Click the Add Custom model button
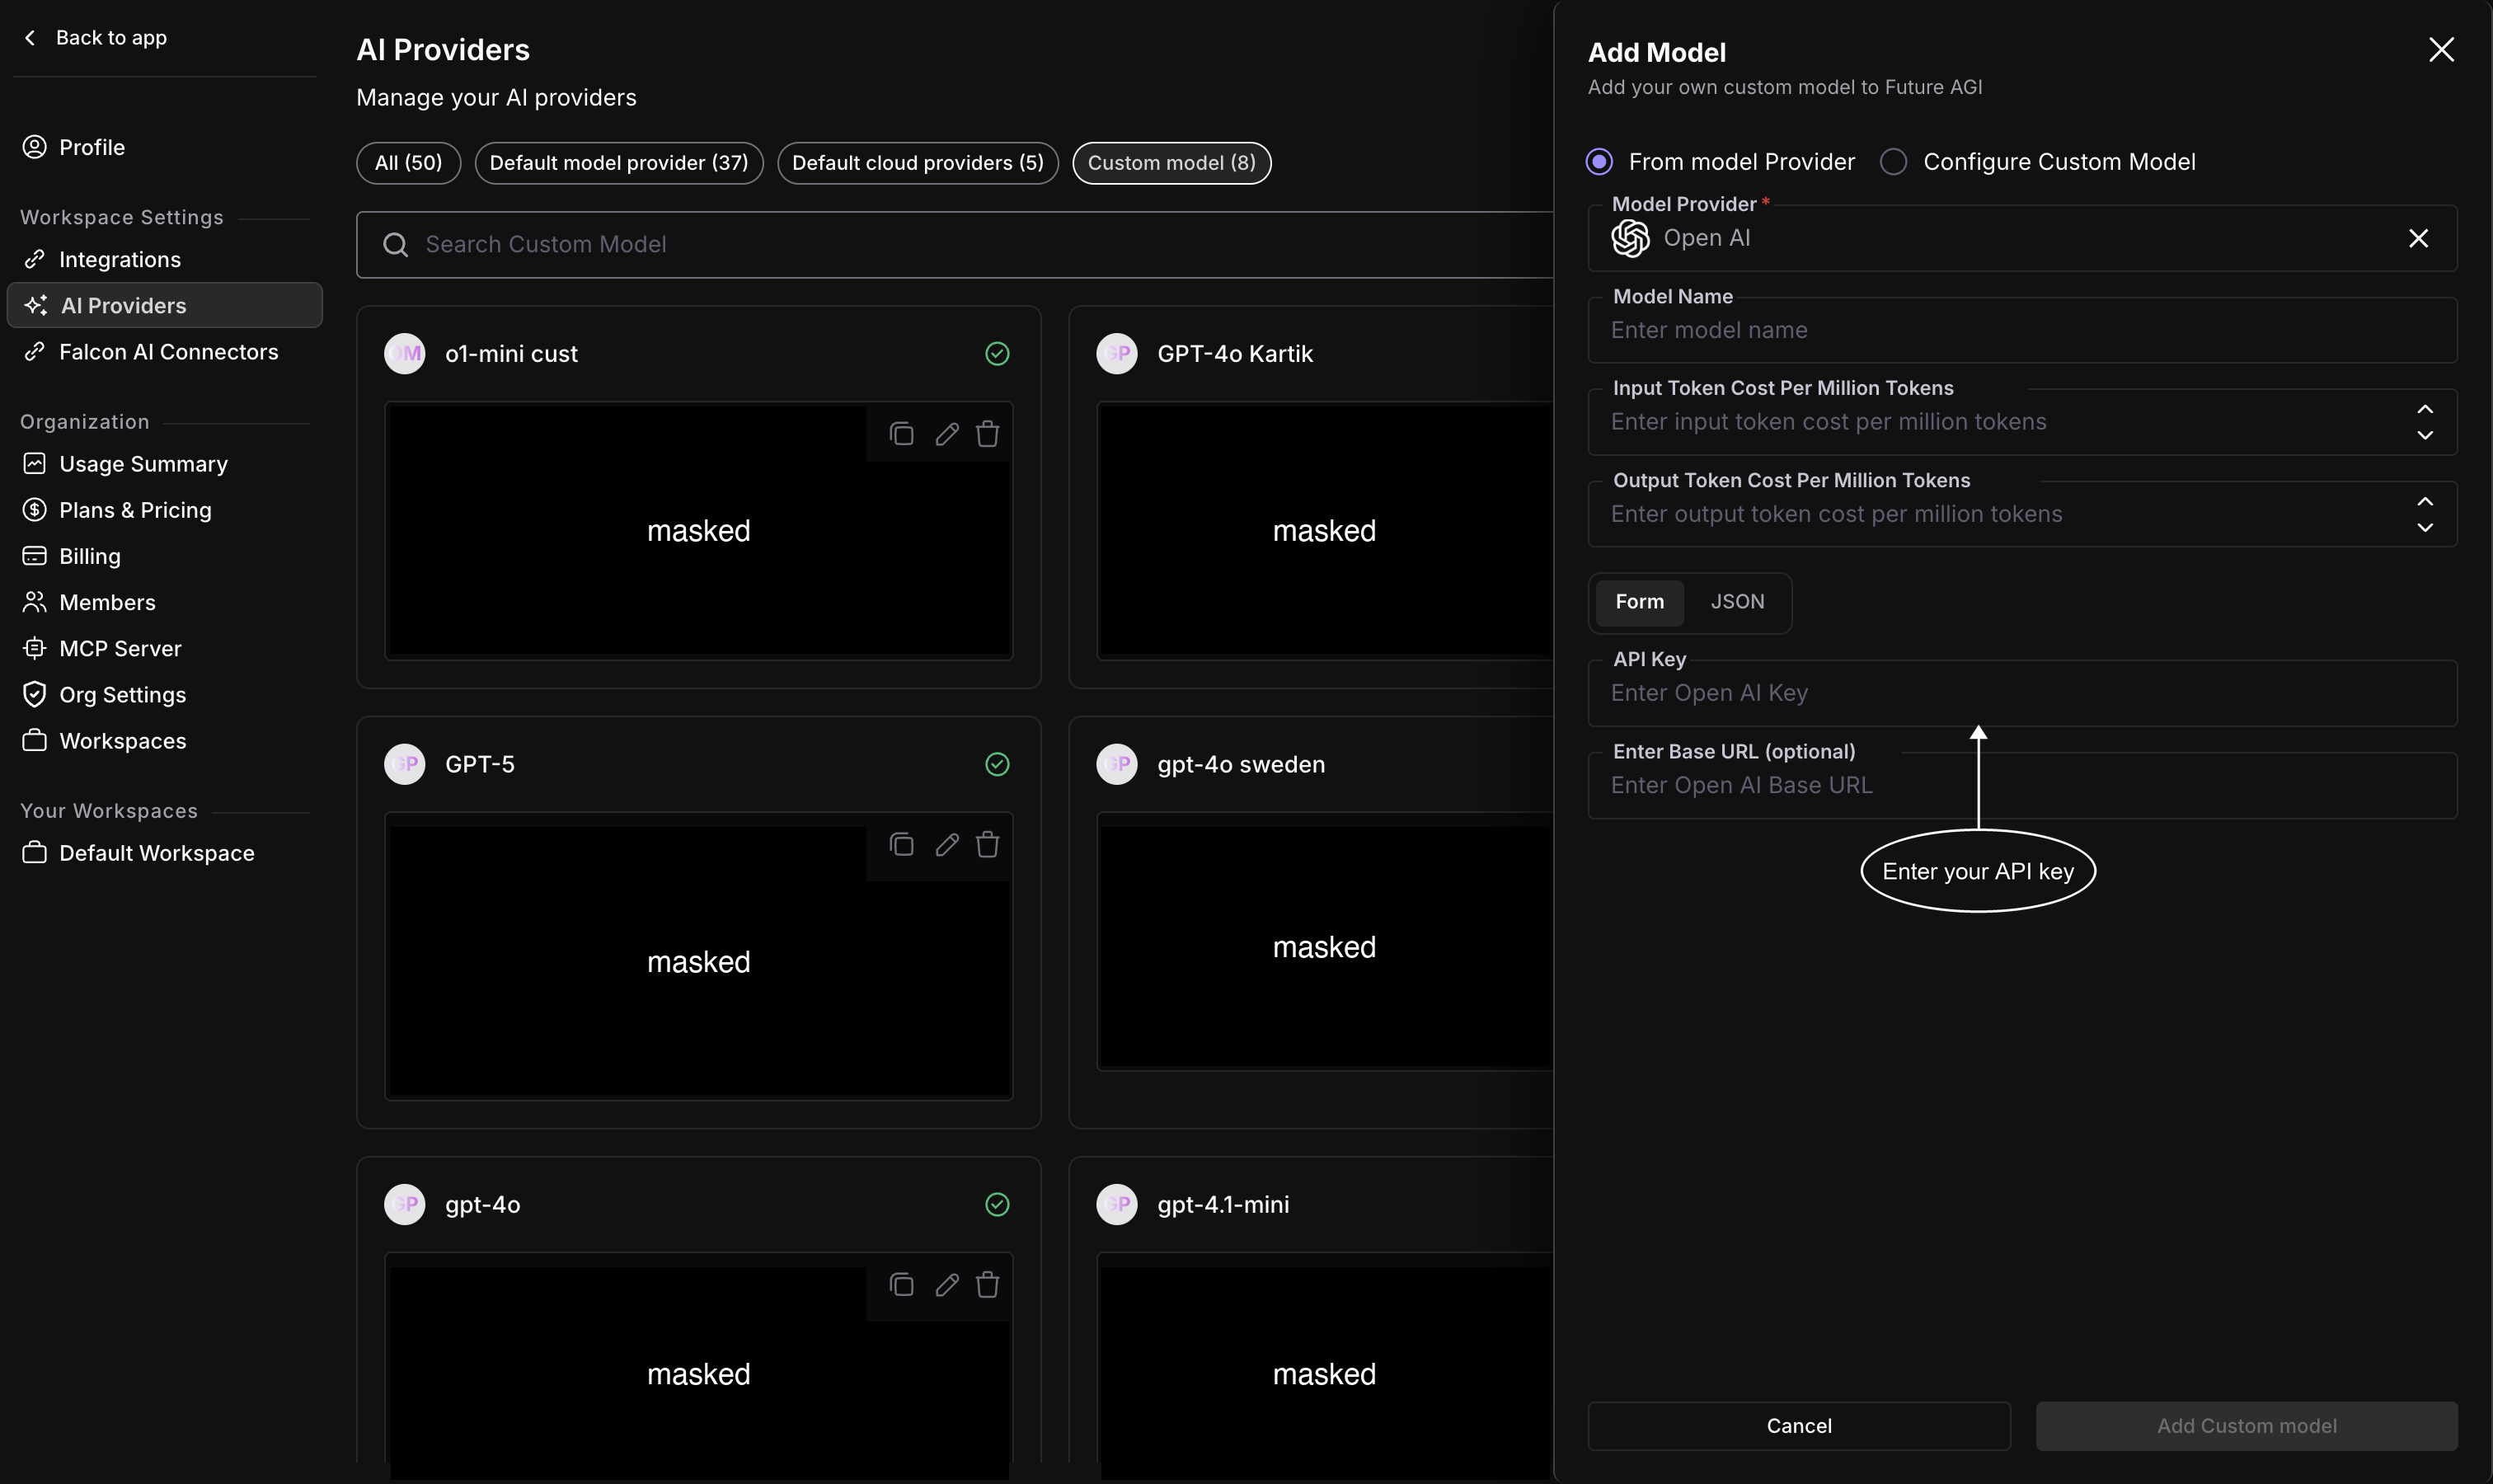2493x1484 pixels. click(x=2246, y=1426)
